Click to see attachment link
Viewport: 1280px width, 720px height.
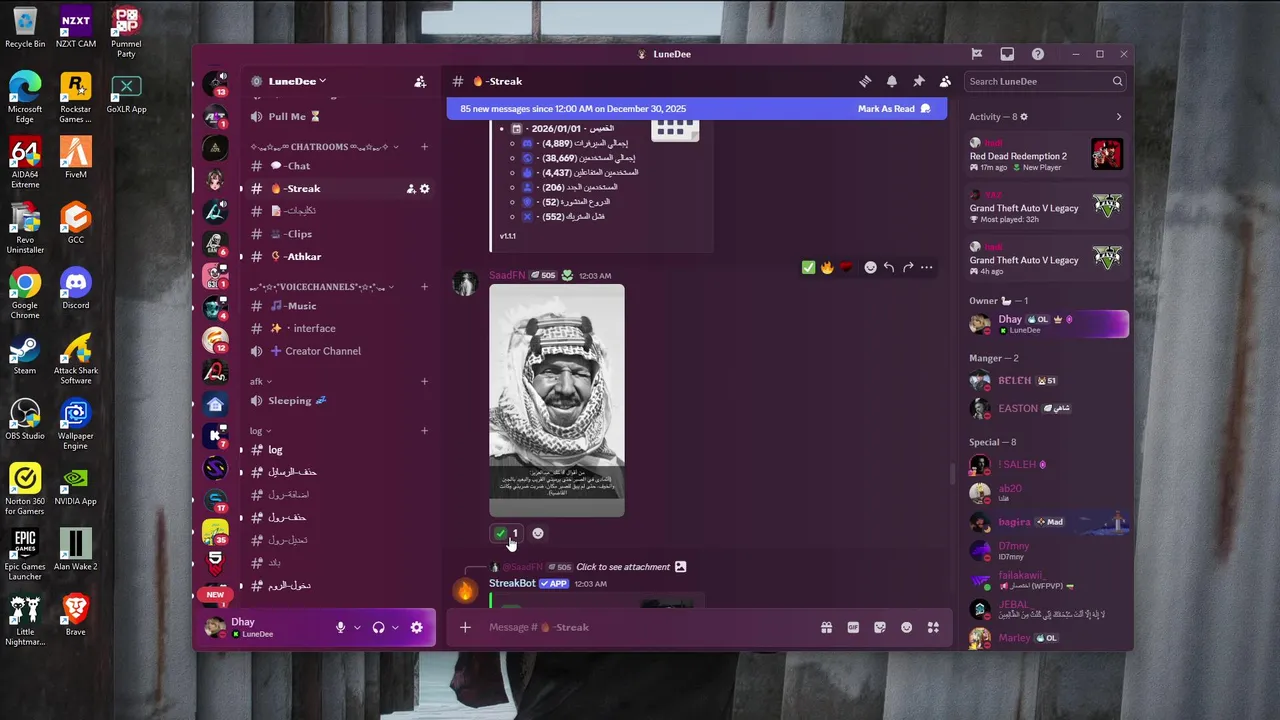(x=623, y=567)
